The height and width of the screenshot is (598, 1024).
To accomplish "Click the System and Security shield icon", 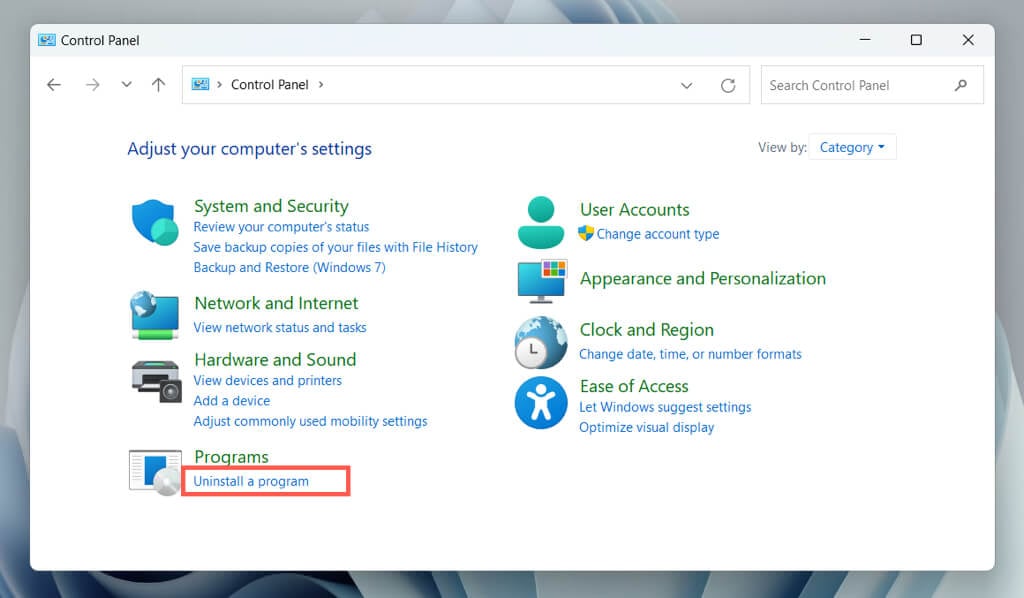I will coord(155,221).
